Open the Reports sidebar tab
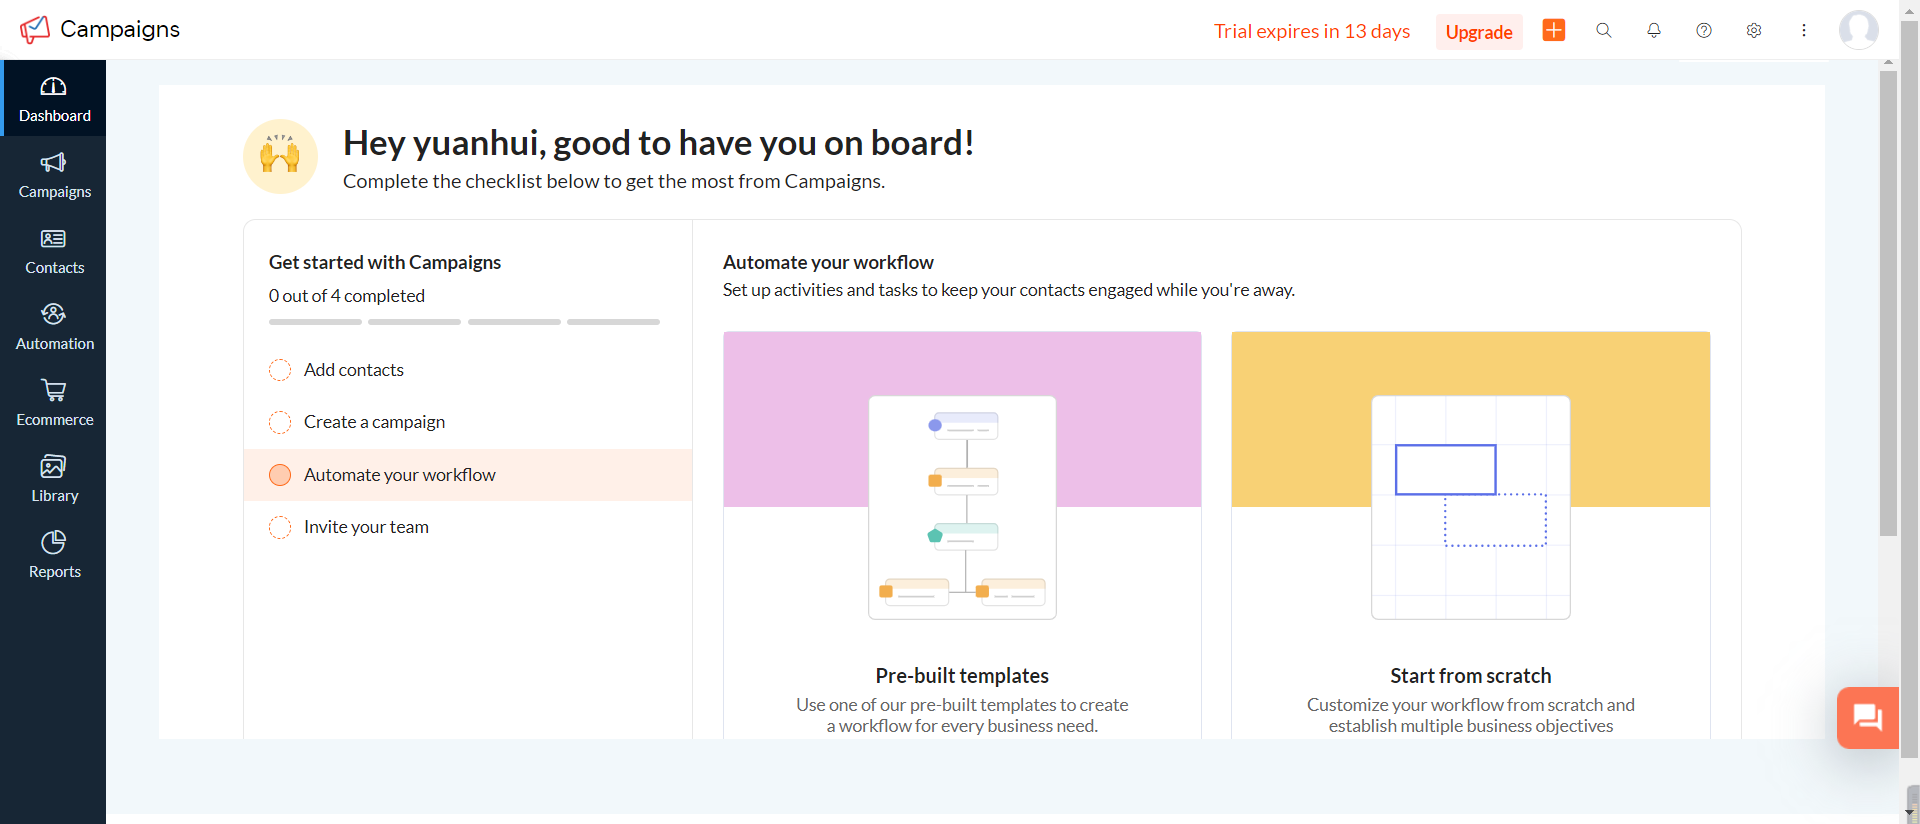The height and width of the screenshot is (824, 1920). 54,555
